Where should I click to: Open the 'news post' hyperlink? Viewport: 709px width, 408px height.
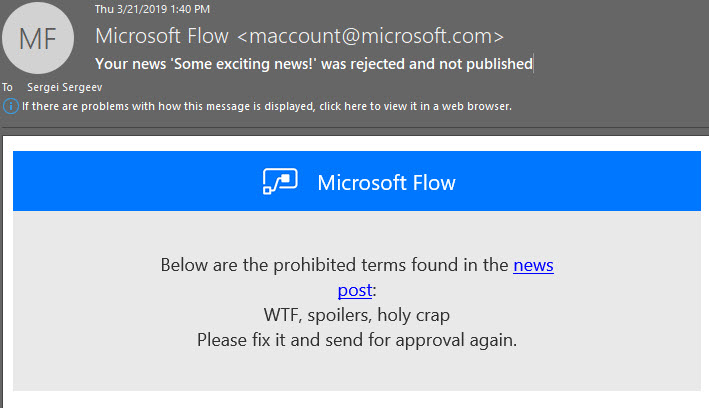[x=533, y=266]
